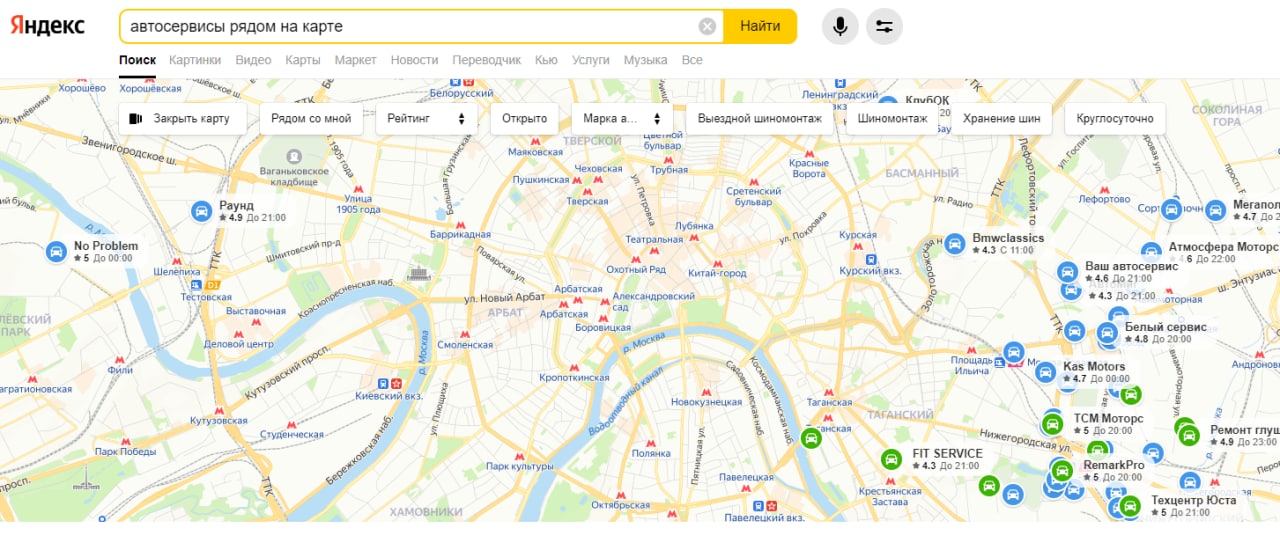Go to the Новости tab
The image size is (1280, 543).
tap(414, 60)
